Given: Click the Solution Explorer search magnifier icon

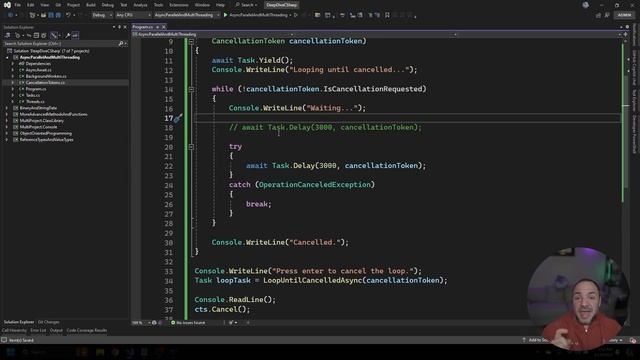Looking at the screenshot, I should tap(120, 43).
